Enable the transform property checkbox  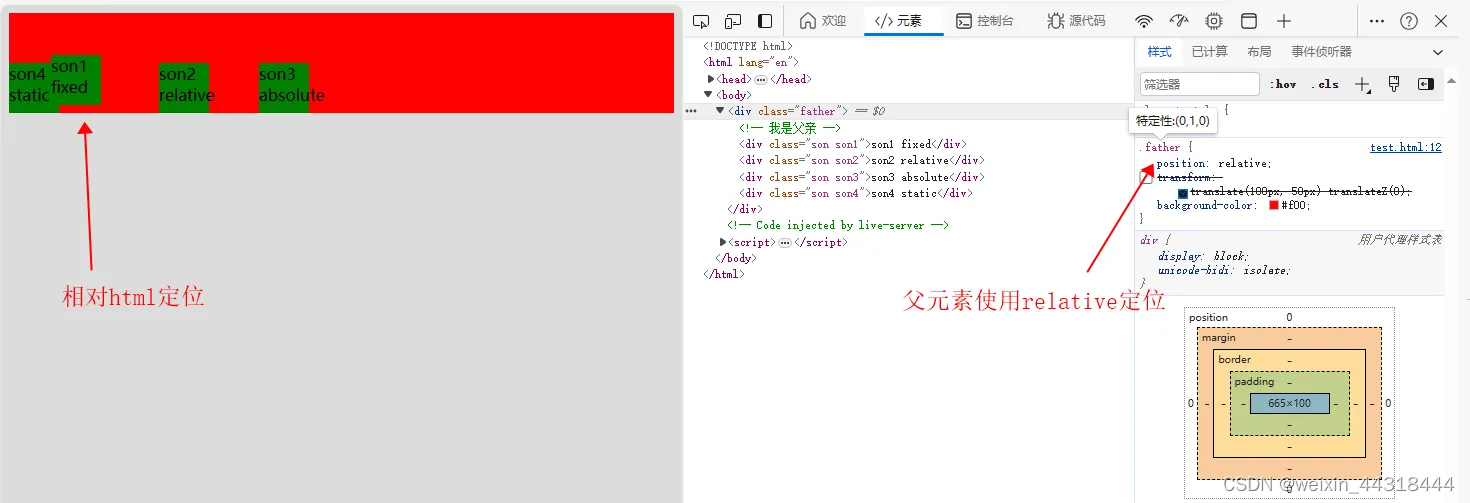click(x=1146, y=178)
